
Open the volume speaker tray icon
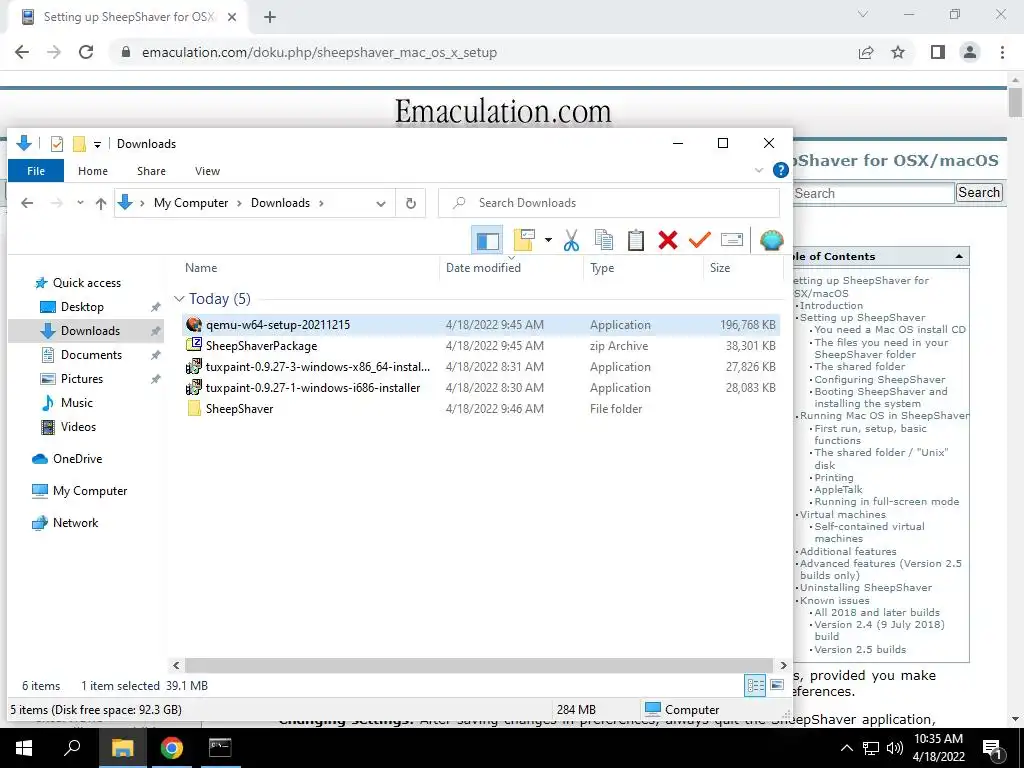point(894,748)
